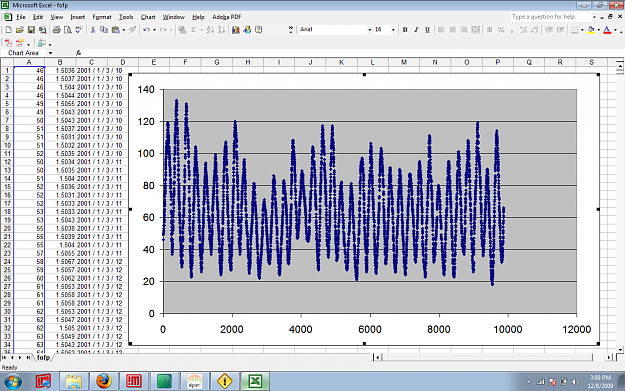
Task: Copy selection with Copy icon
Action: [x=104, y=30]
